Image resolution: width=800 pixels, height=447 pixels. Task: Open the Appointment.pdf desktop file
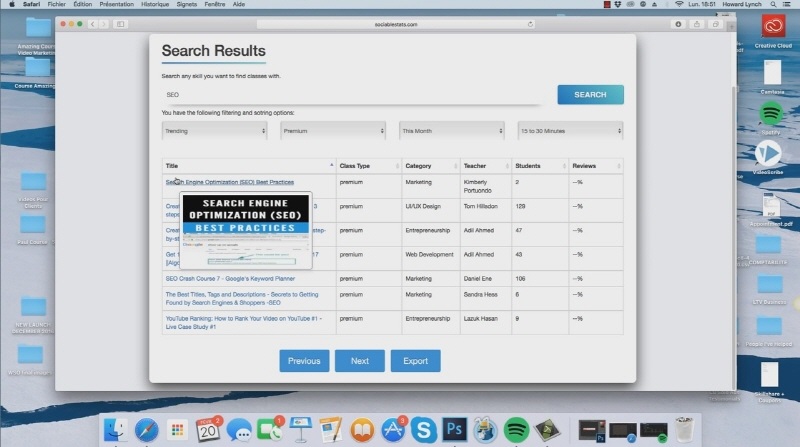771,206
